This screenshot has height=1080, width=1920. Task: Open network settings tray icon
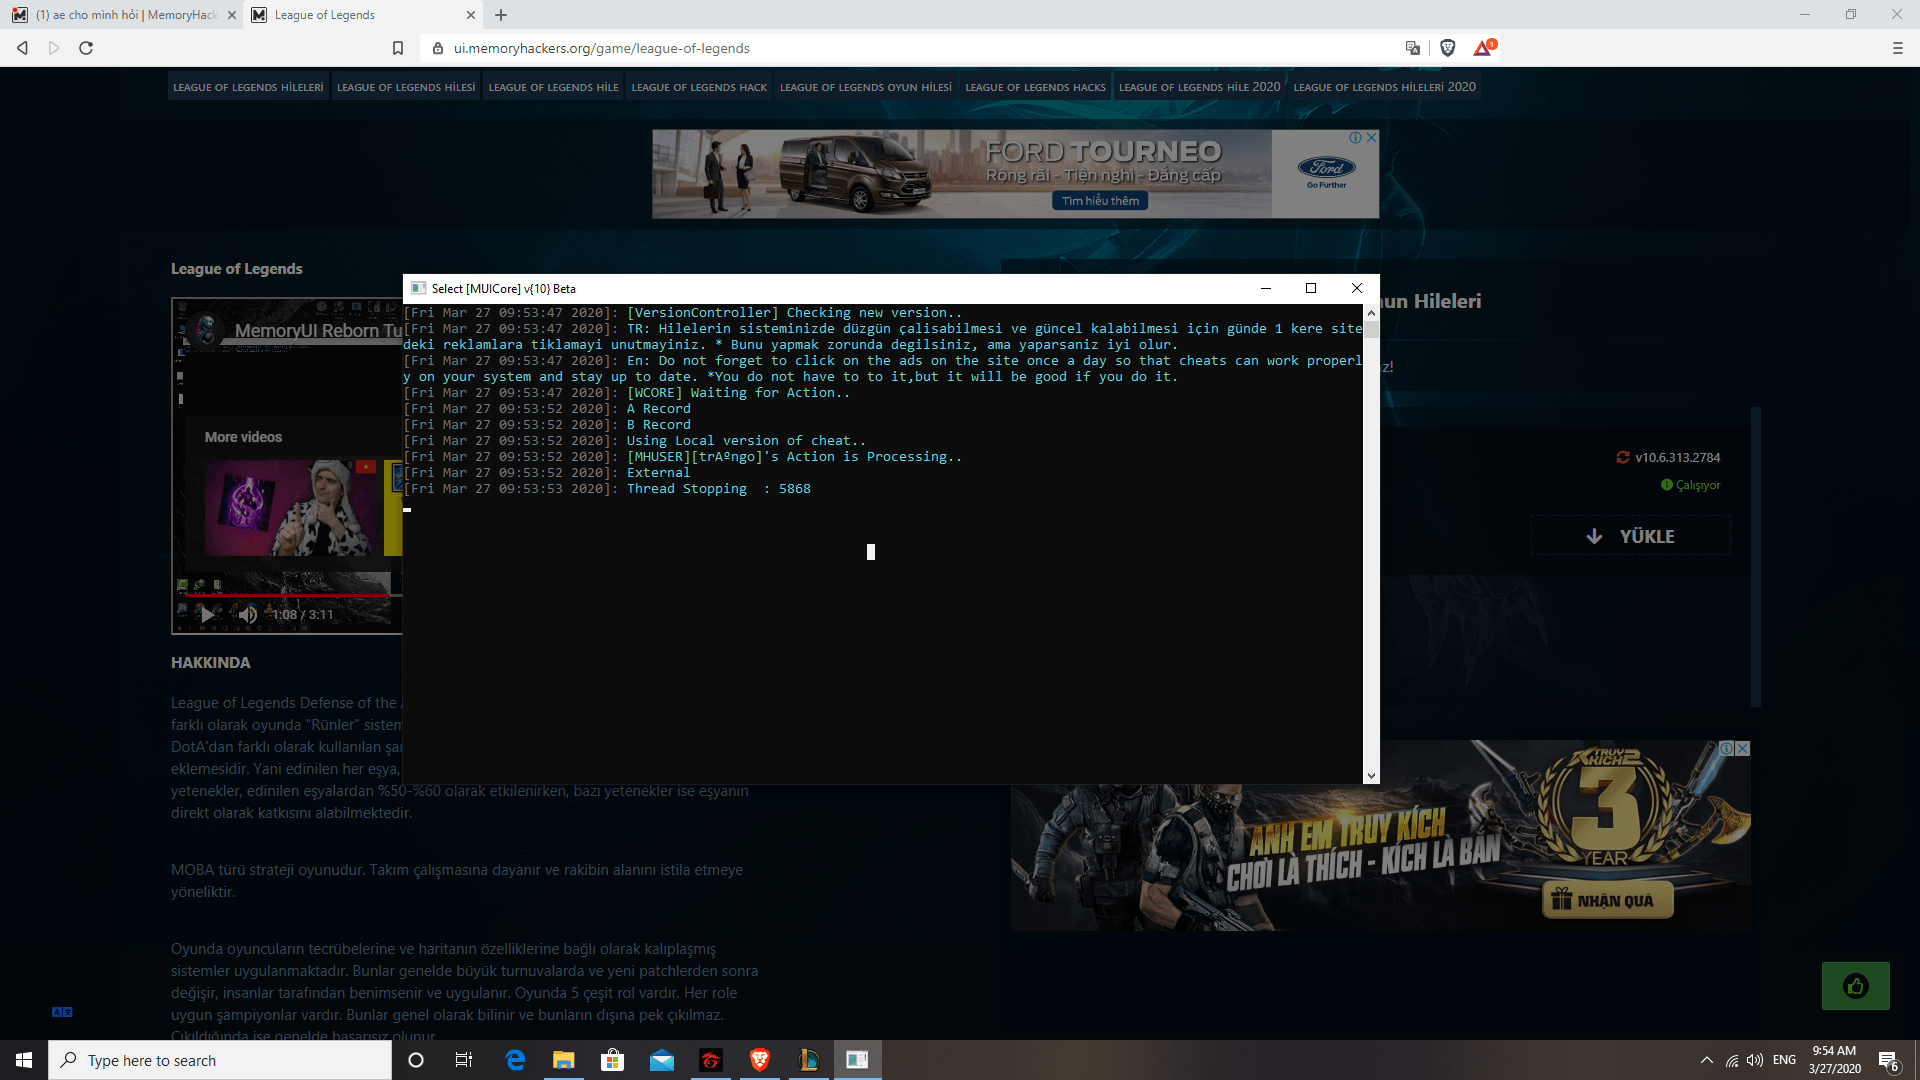1732,1060
